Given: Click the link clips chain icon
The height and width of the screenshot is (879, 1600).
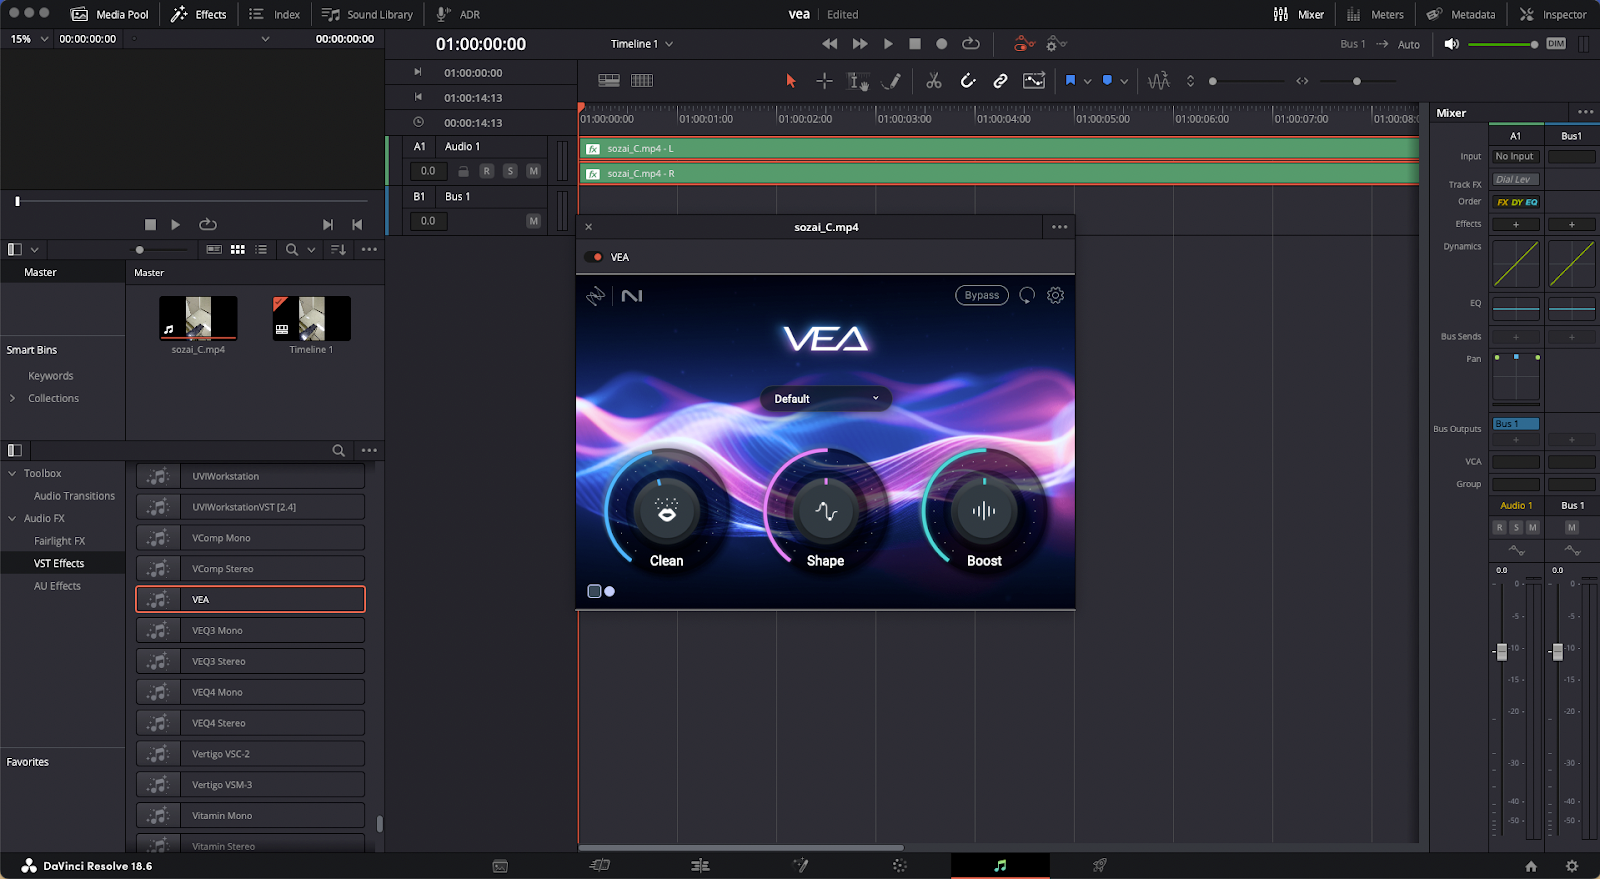Looking at the screenshot, I should click(x=1000, y=81).
